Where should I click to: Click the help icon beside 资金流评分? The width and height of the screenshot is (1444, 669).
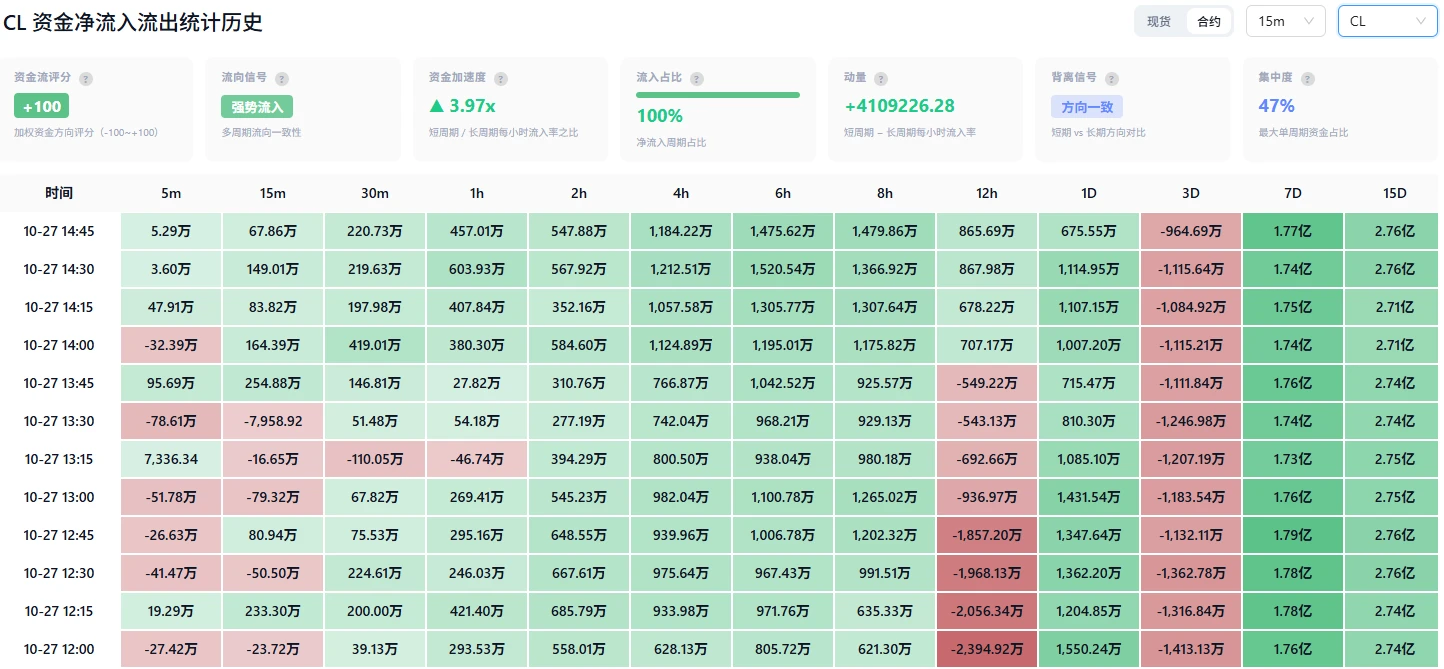coord(86,78)
